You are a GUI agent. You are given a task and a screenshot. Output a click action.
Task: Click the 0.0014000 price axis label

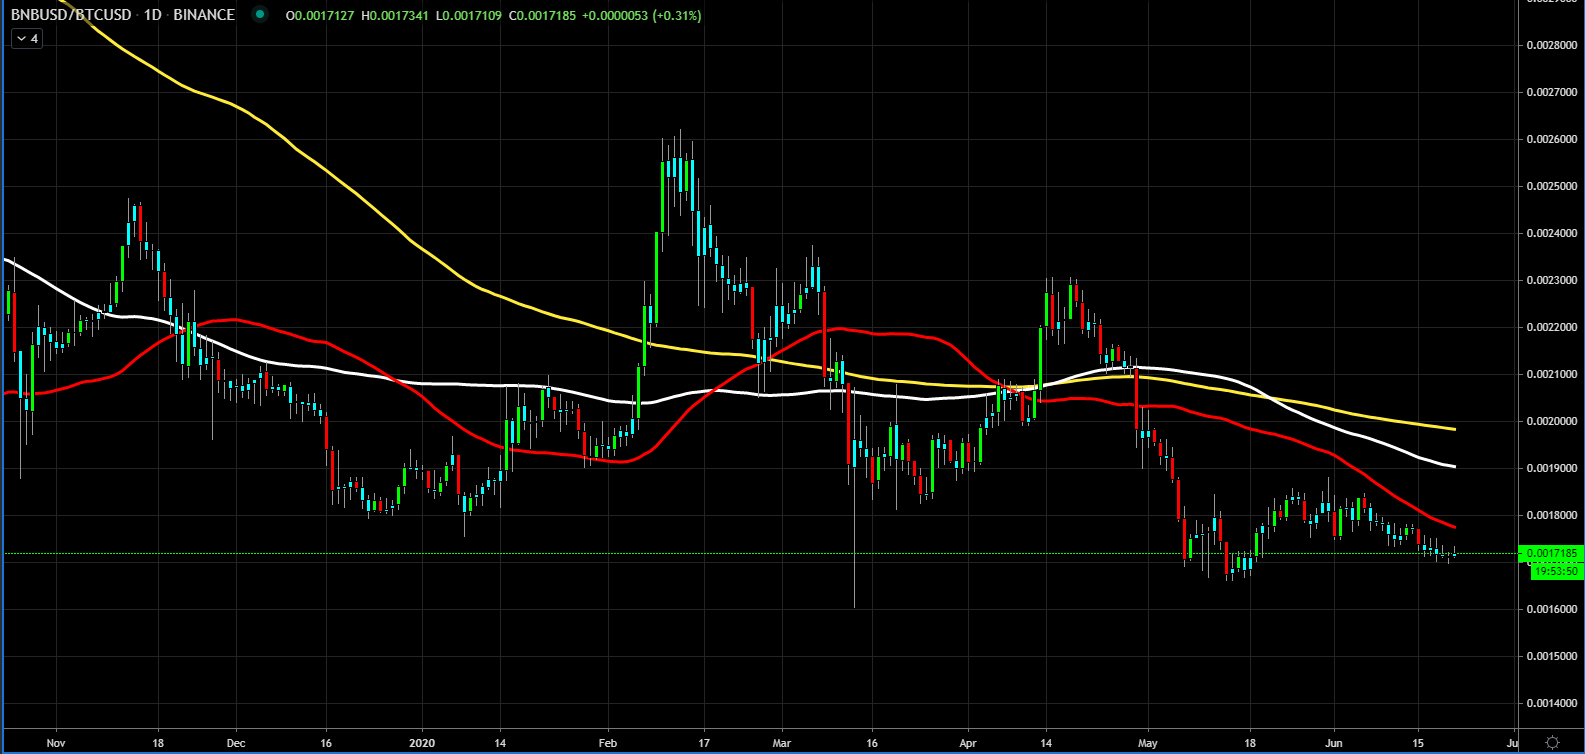coord(1552,703)
